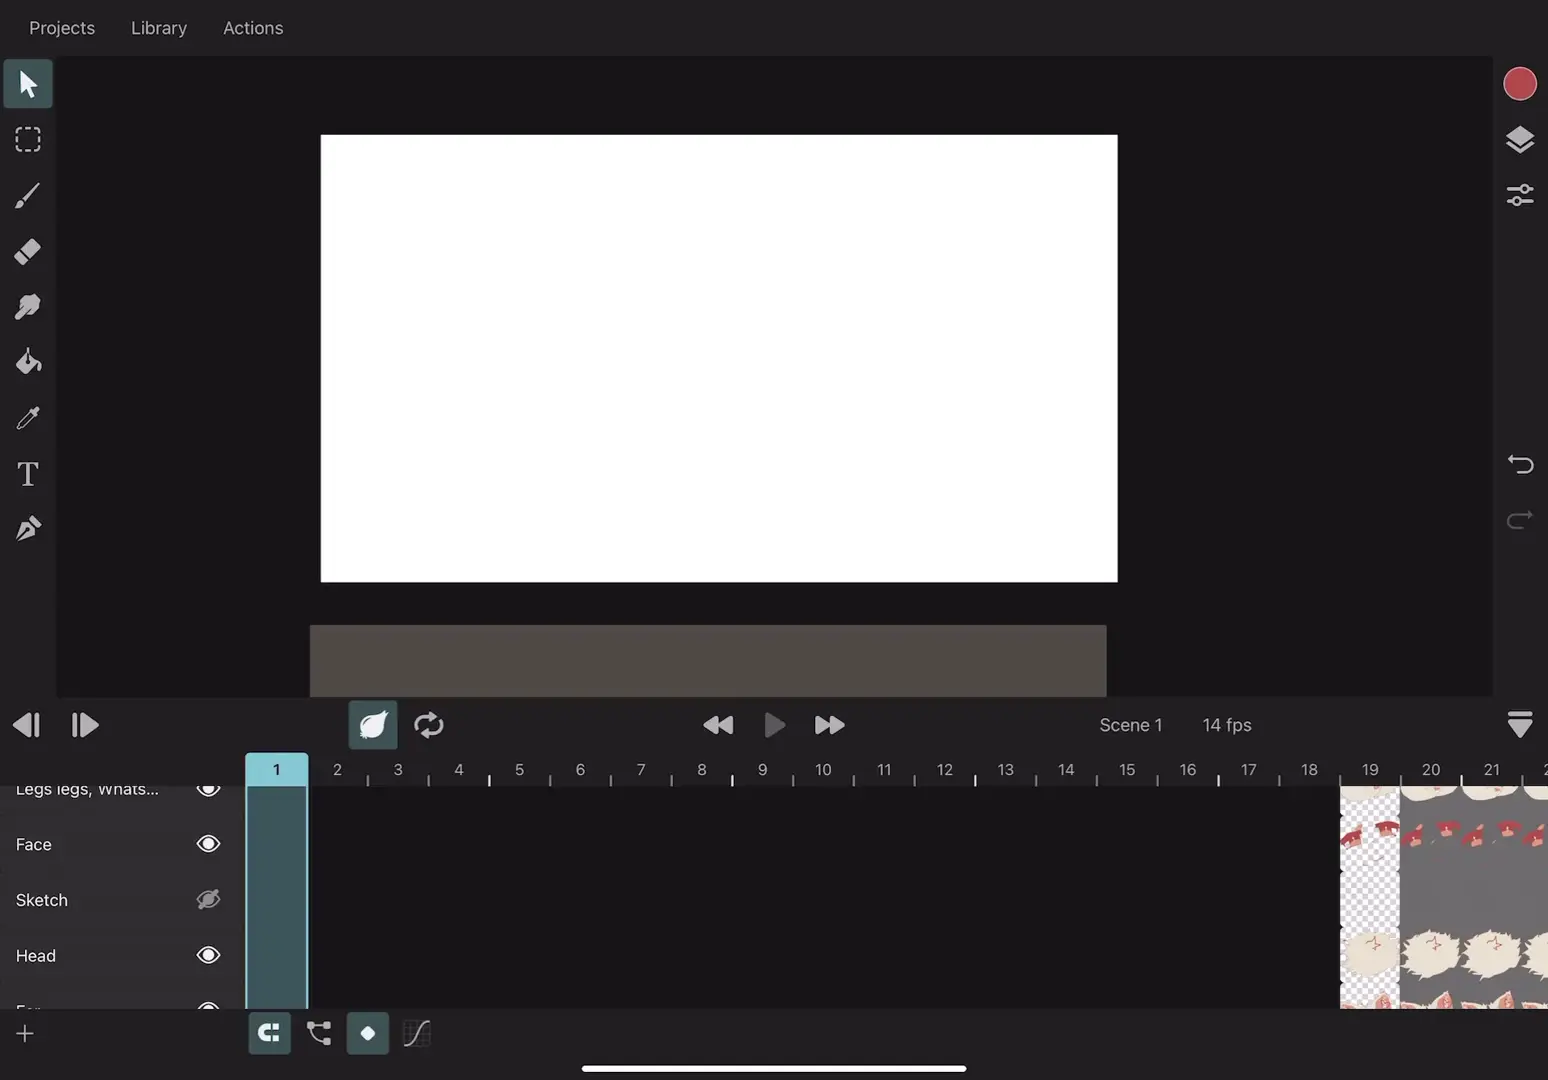The width and height of the screenshot is (1548, 1080).
Task: Add a new layer with the plus button
Action: (x=24, y=1033)
